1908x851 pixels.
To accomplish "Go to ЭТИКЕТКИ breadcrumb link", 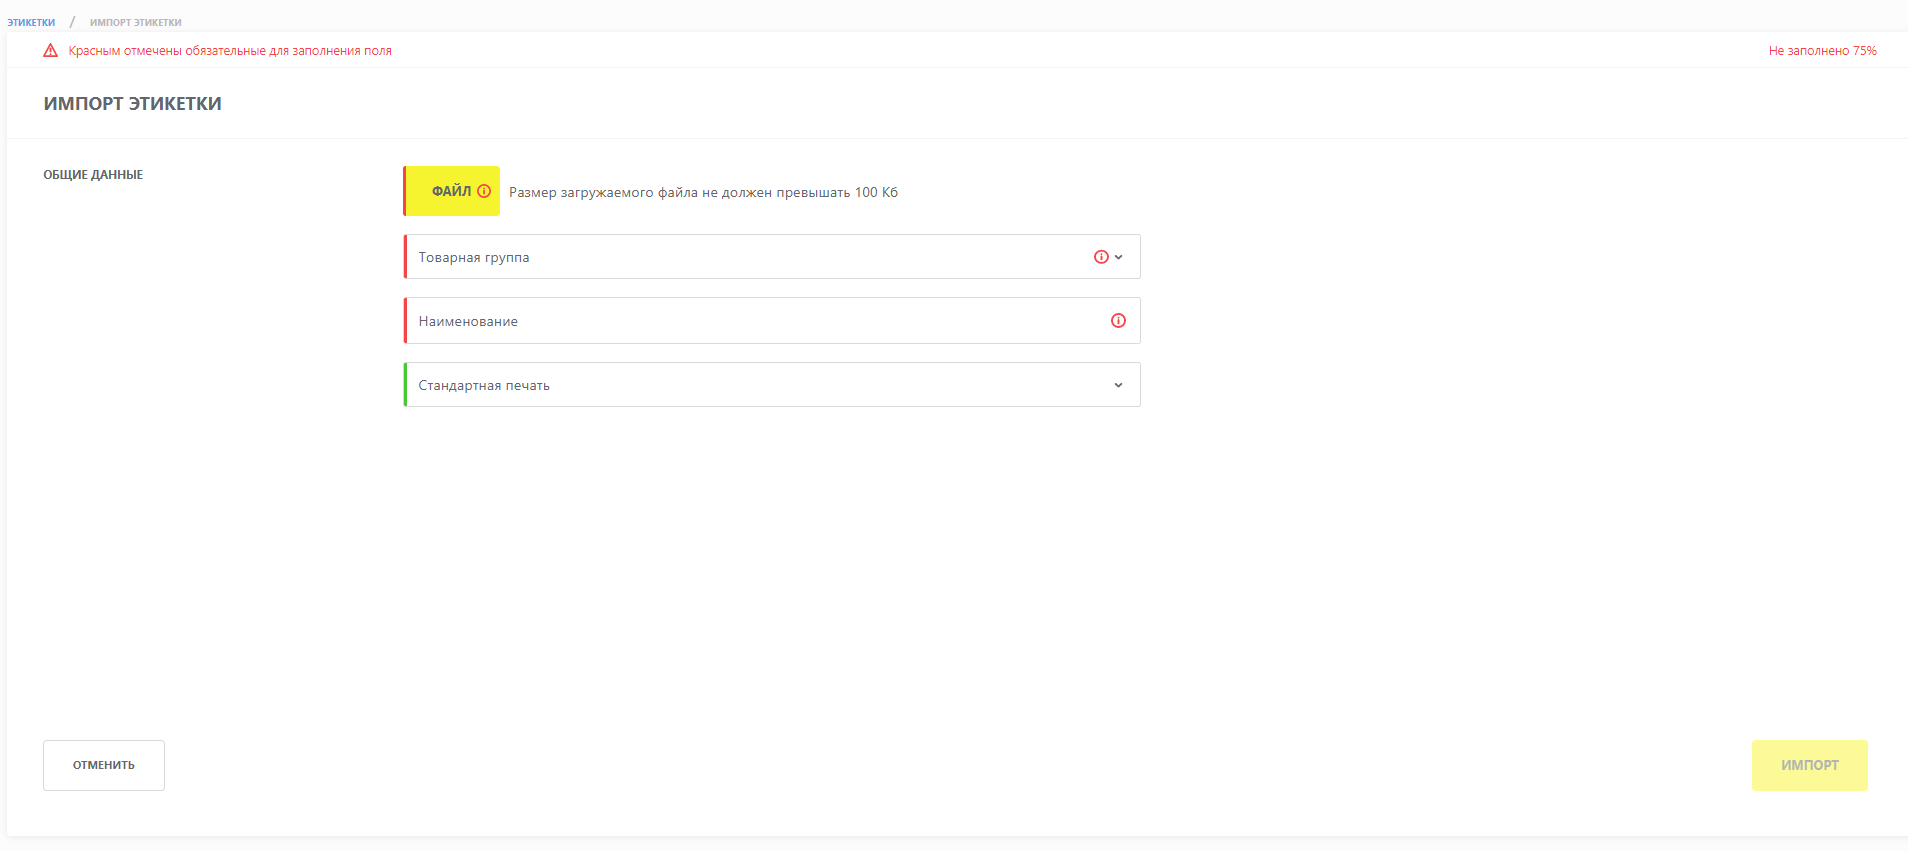I will (x=31, y=22).
